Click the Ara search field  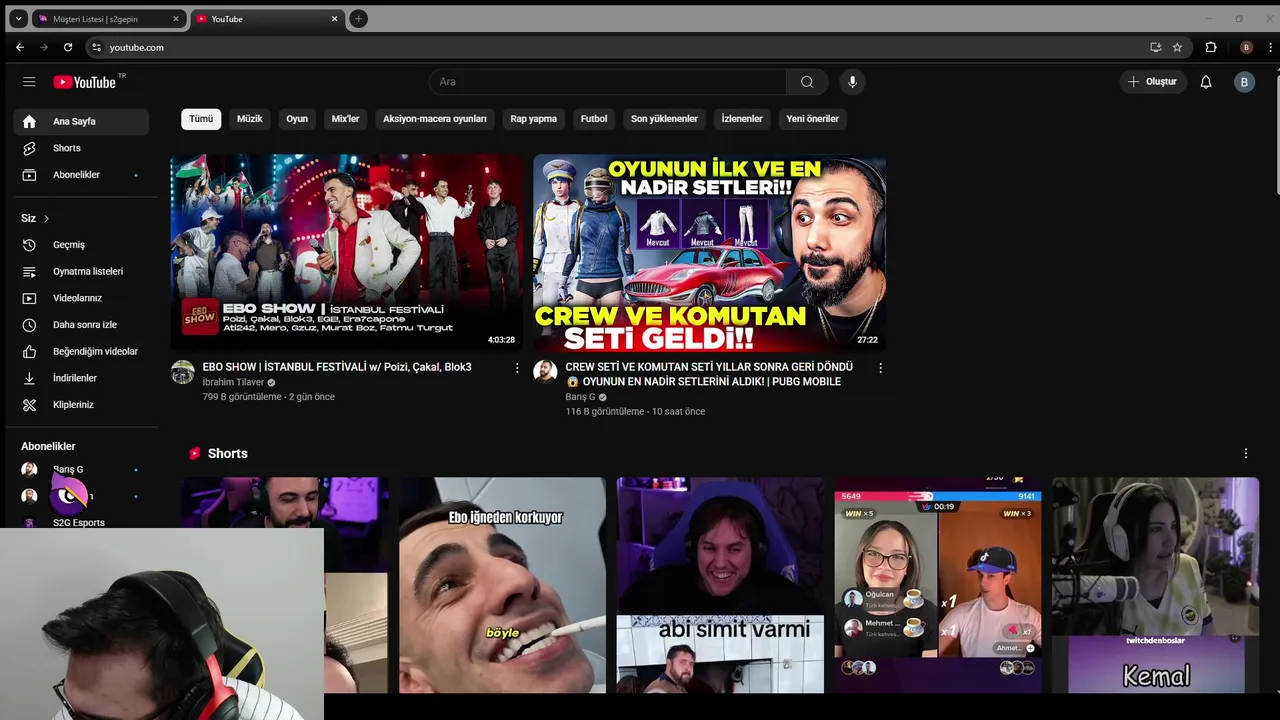point(608,82)
